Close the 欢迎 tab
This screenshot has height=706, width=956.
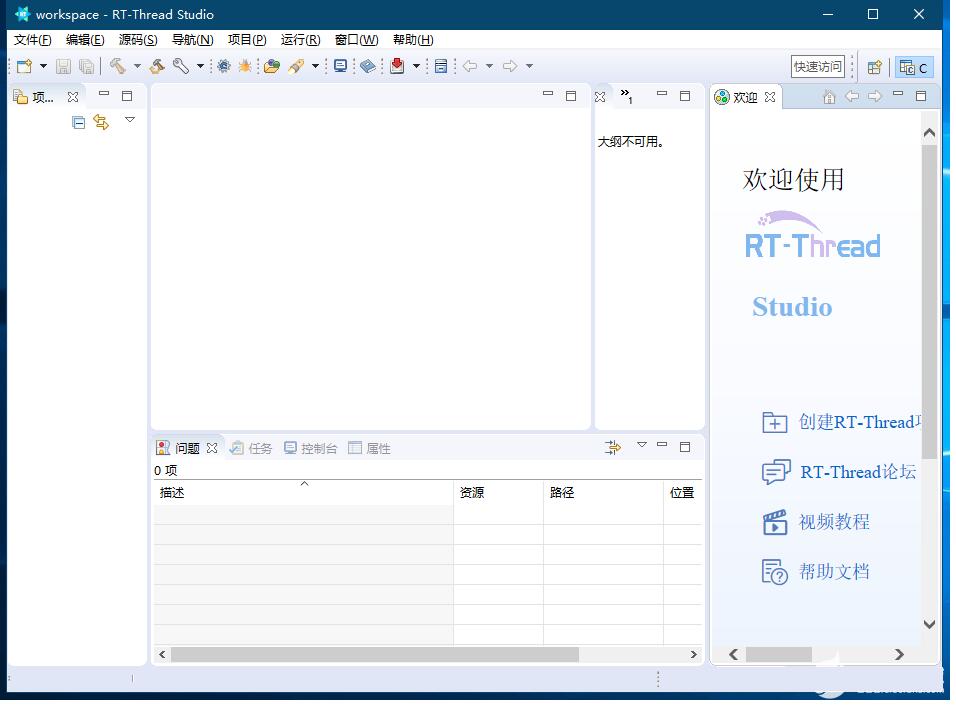(x=770, y=97)
